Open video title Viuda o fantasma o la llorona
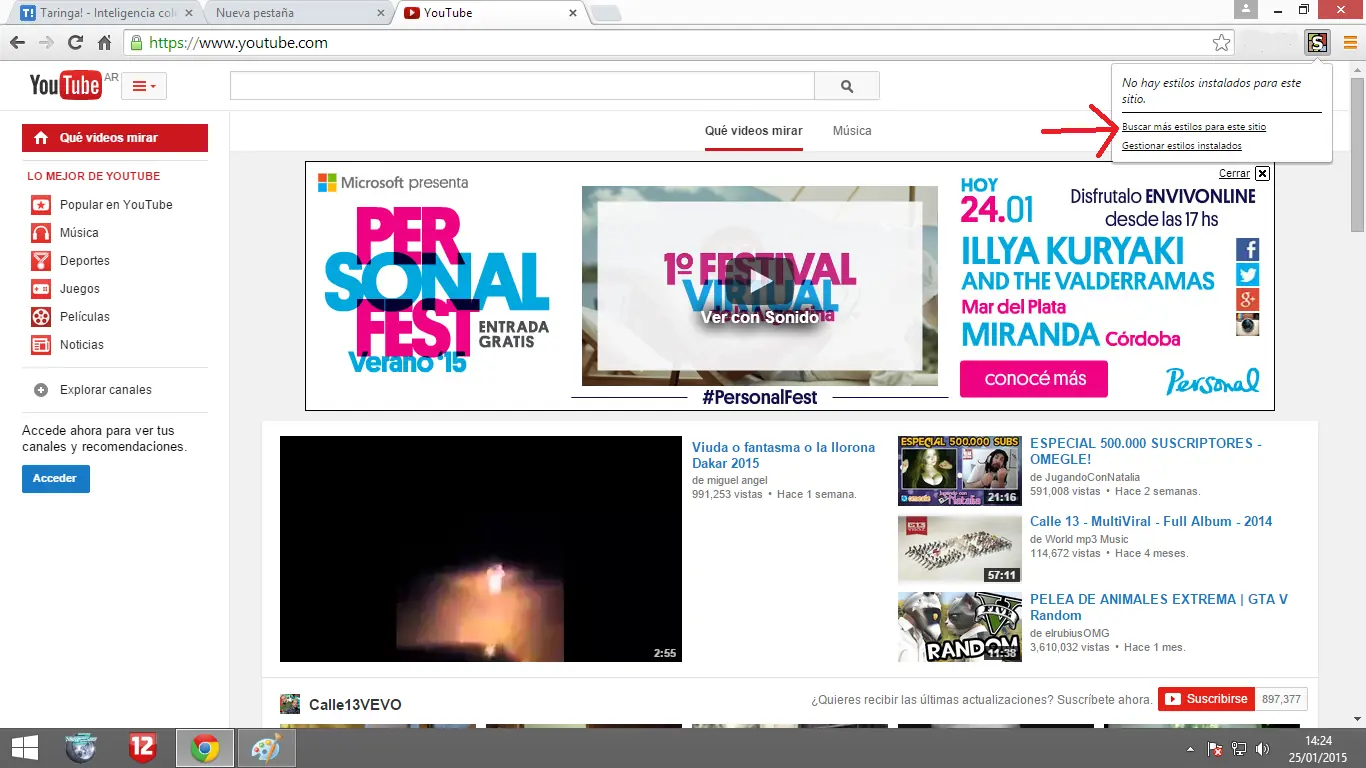1366x768 pixels. [783, 455]
